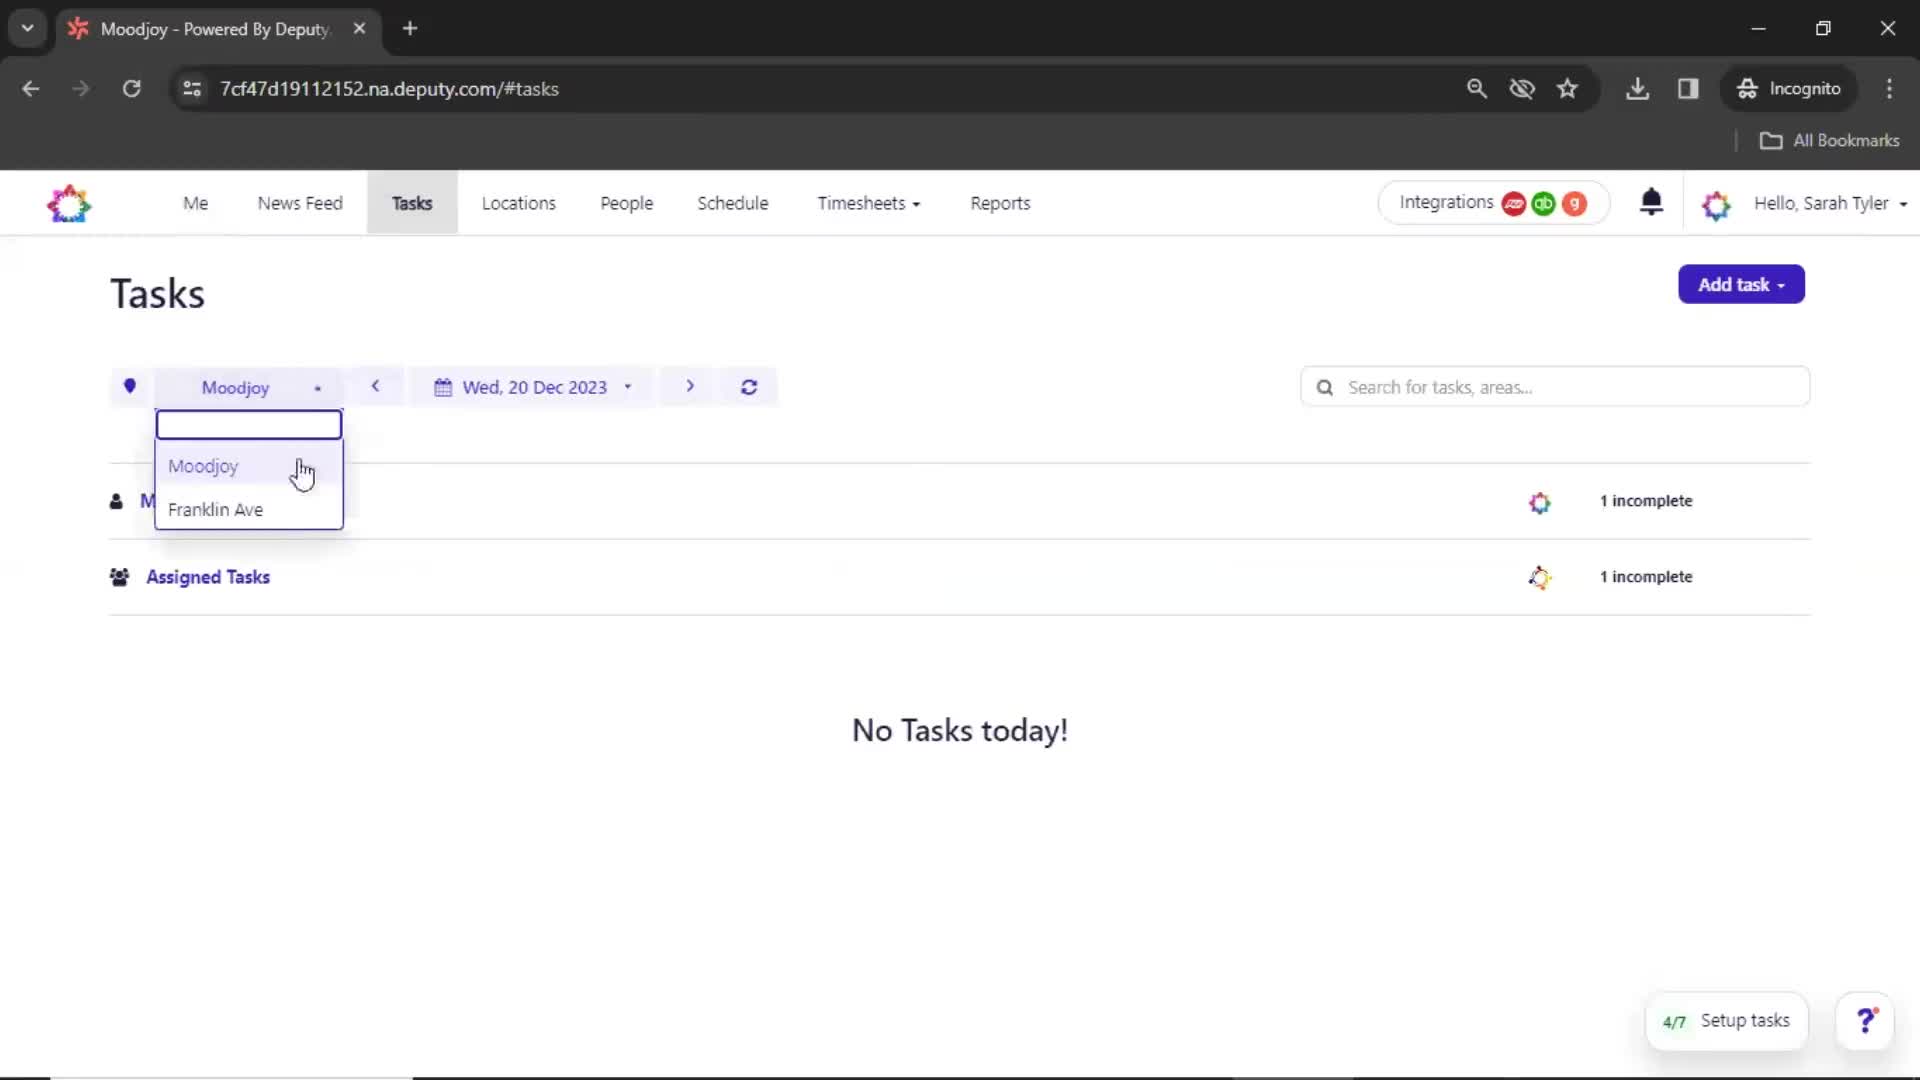Click avatar in the first tasks row
This screenshot has width=1920, height=1080.
(x=1540, y=502)
